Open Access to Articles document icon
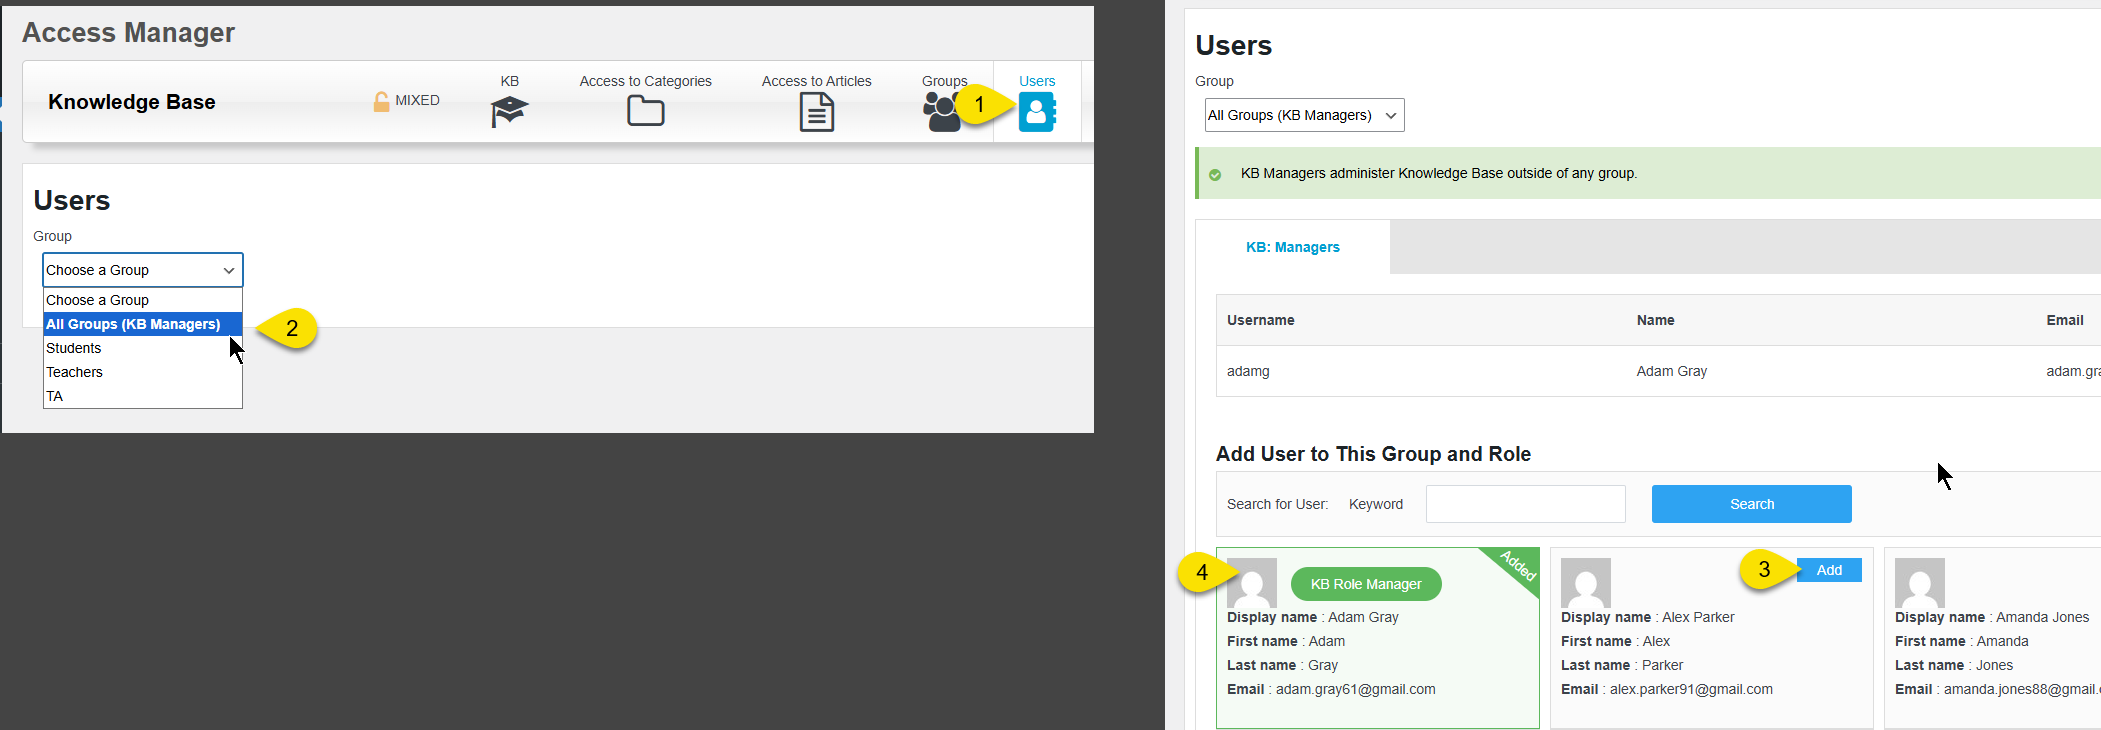Screen dimensions: 2101x730 click(x=816, y=112)
